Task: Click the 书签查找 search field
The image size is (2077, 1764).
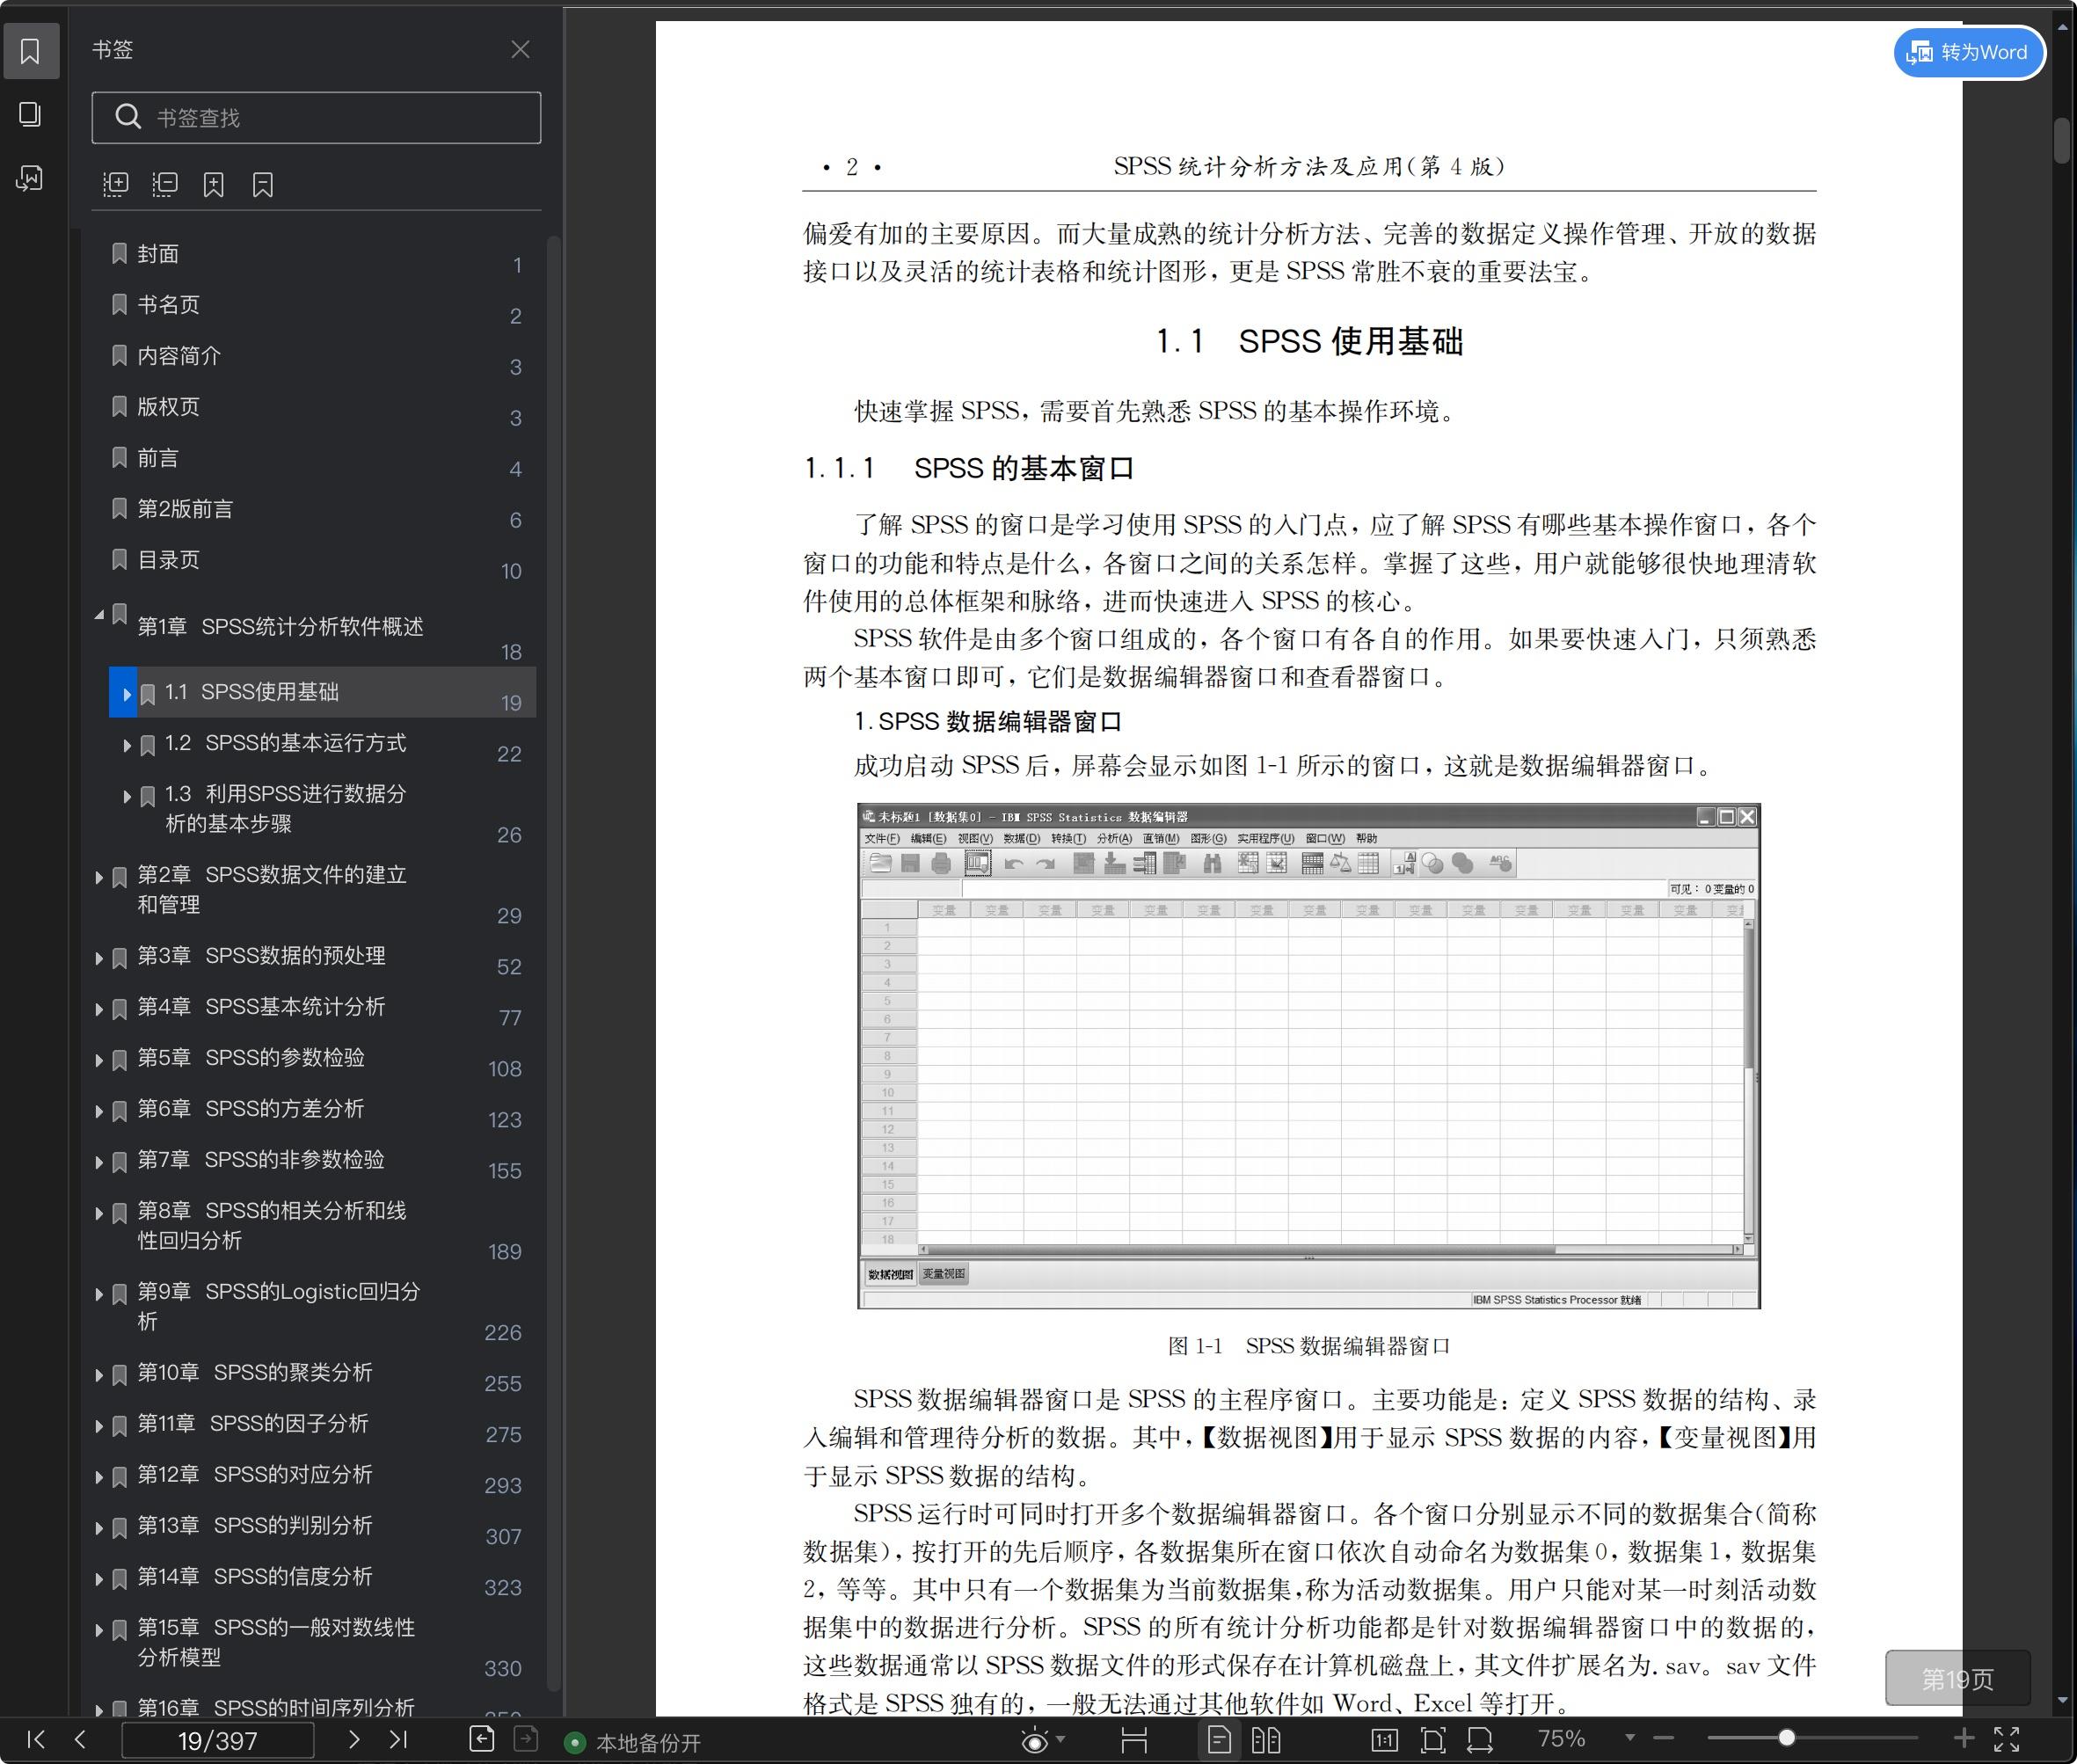Action: coord(316,118)
